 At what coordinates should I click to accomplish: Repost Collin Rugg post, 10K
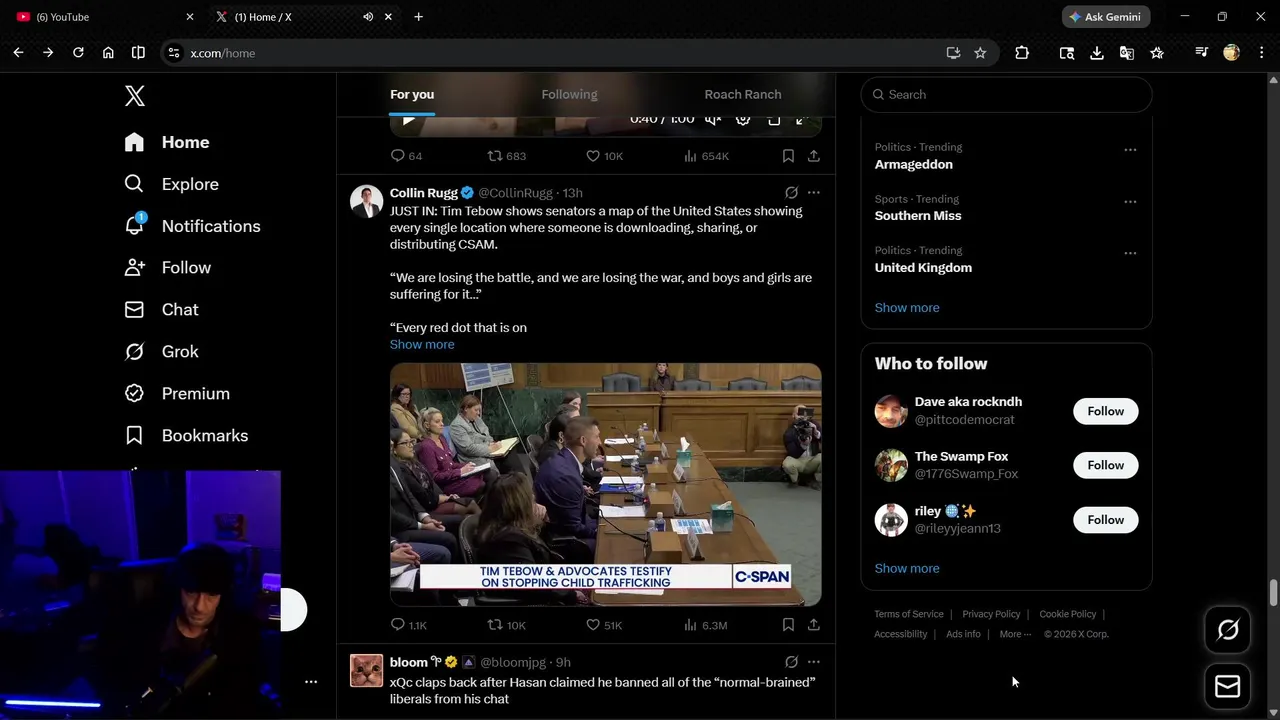tap(506, 625)
